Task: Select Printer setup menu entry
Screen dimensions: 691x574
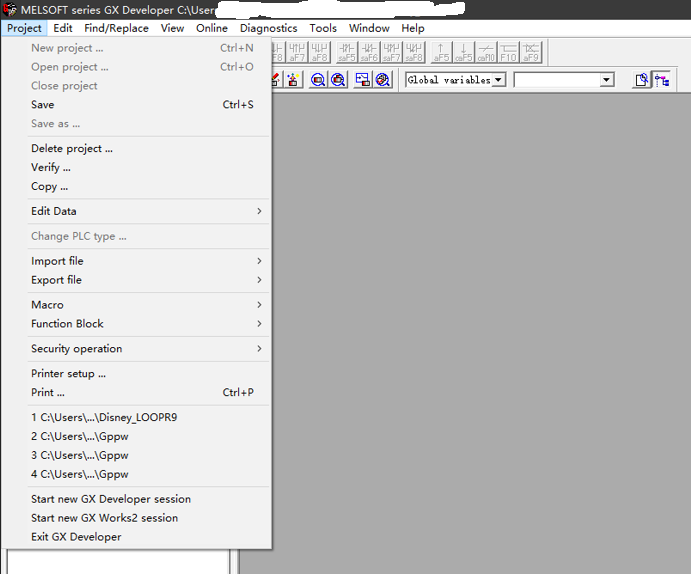Action: click(68, 374)
